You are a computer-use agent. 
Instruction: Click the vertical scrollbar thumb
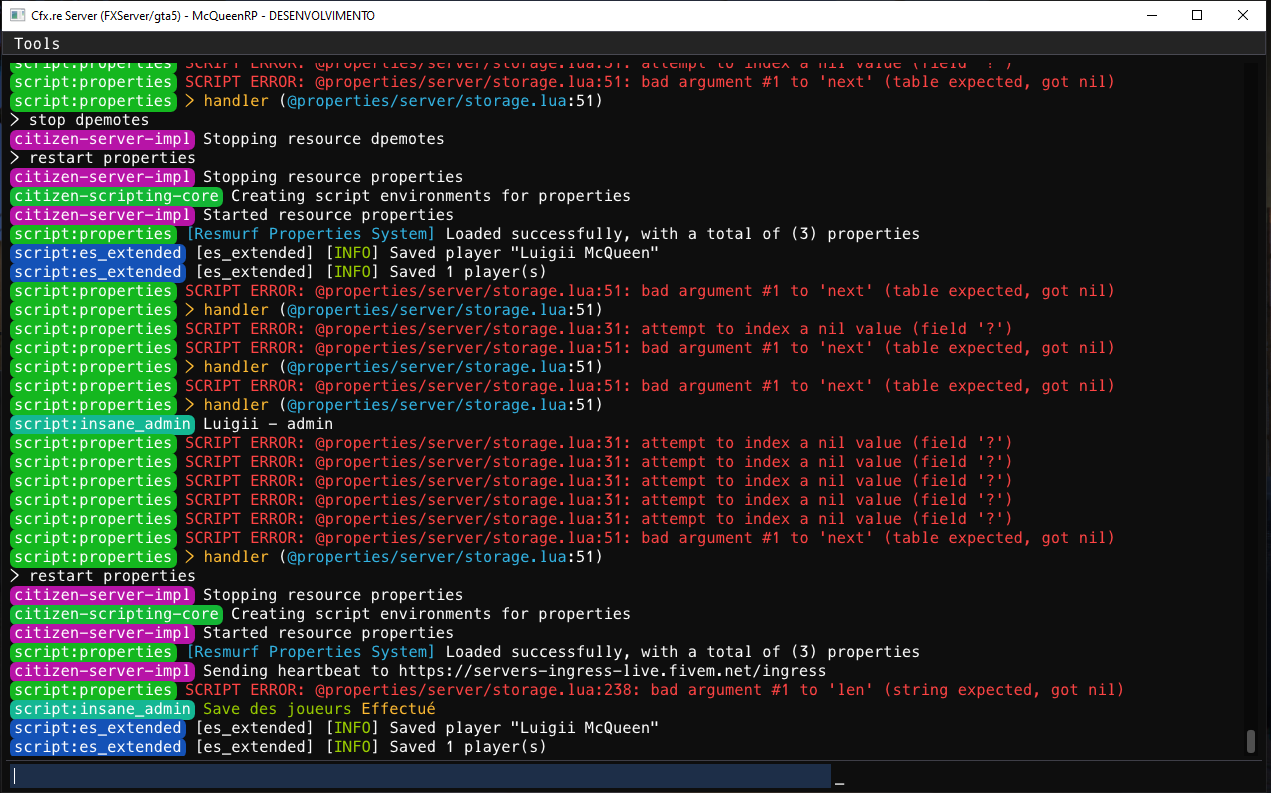tap(1250, 741)
